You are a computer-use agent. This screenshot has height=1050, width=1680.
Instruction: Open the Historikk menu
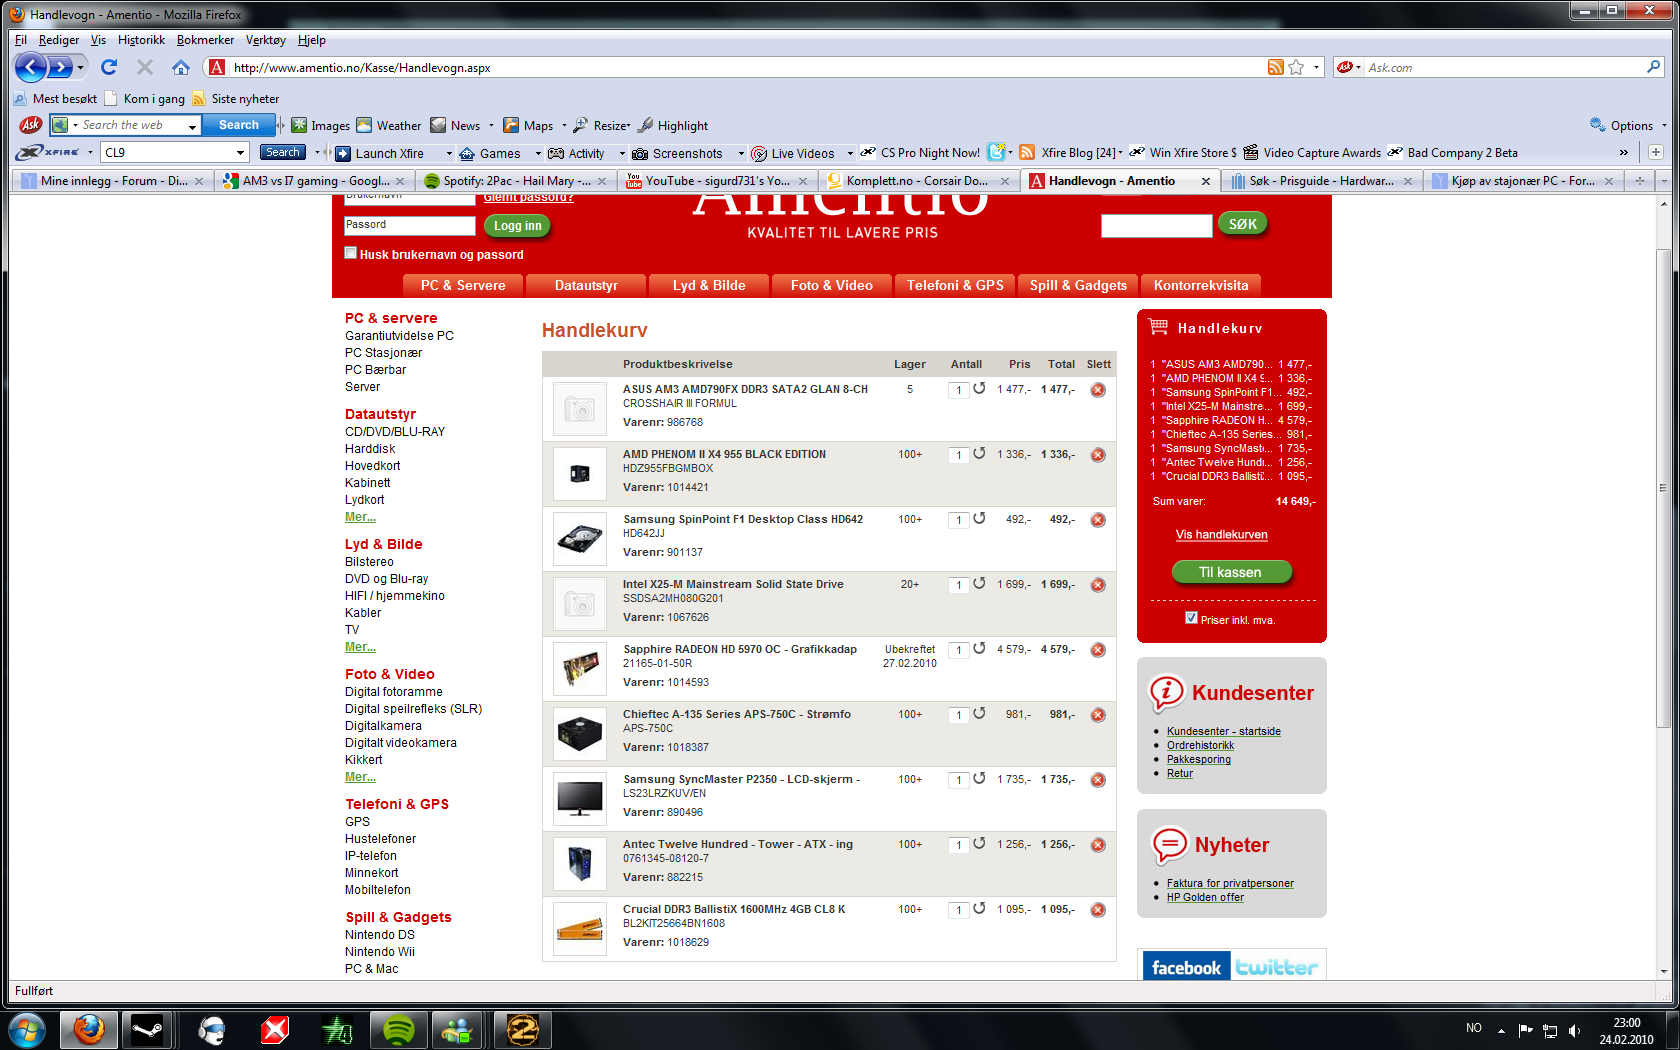[x=141, y=40]
